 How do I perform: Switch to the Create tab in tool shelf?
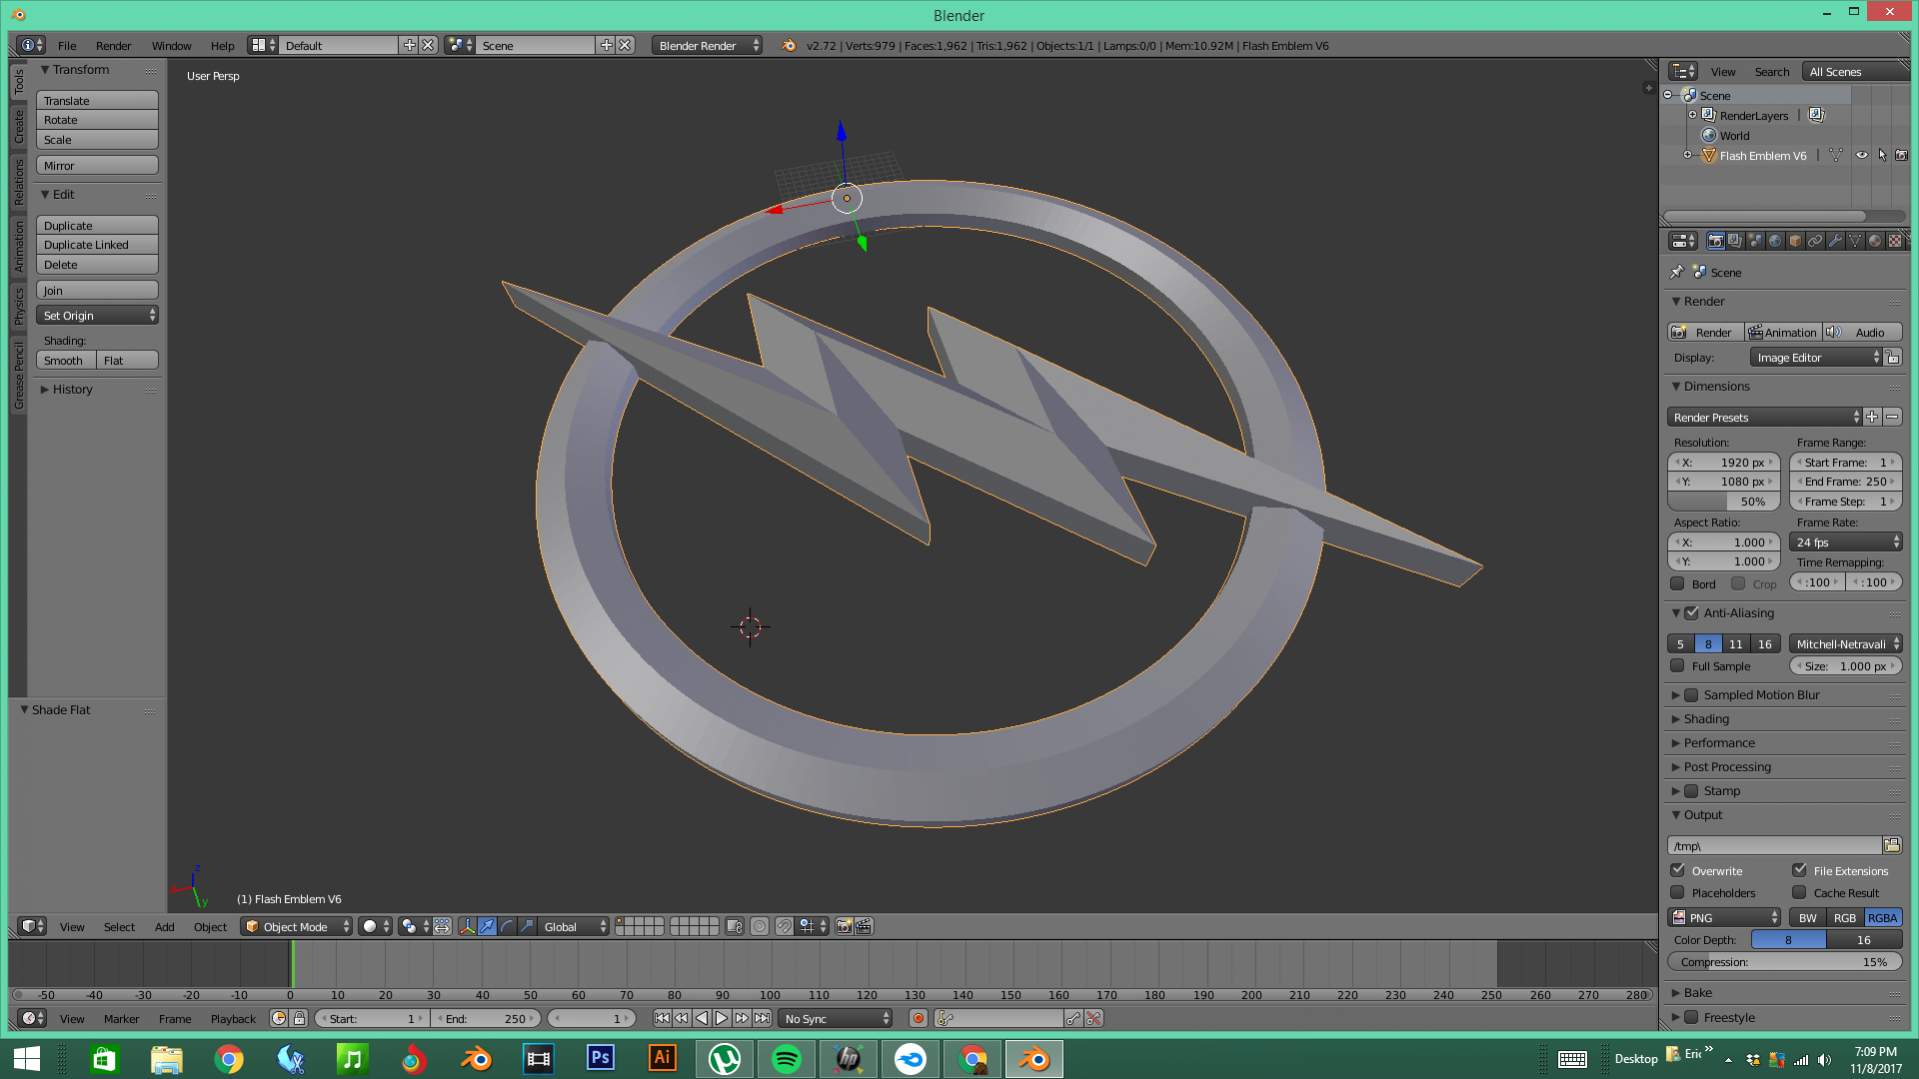(18, 127)
